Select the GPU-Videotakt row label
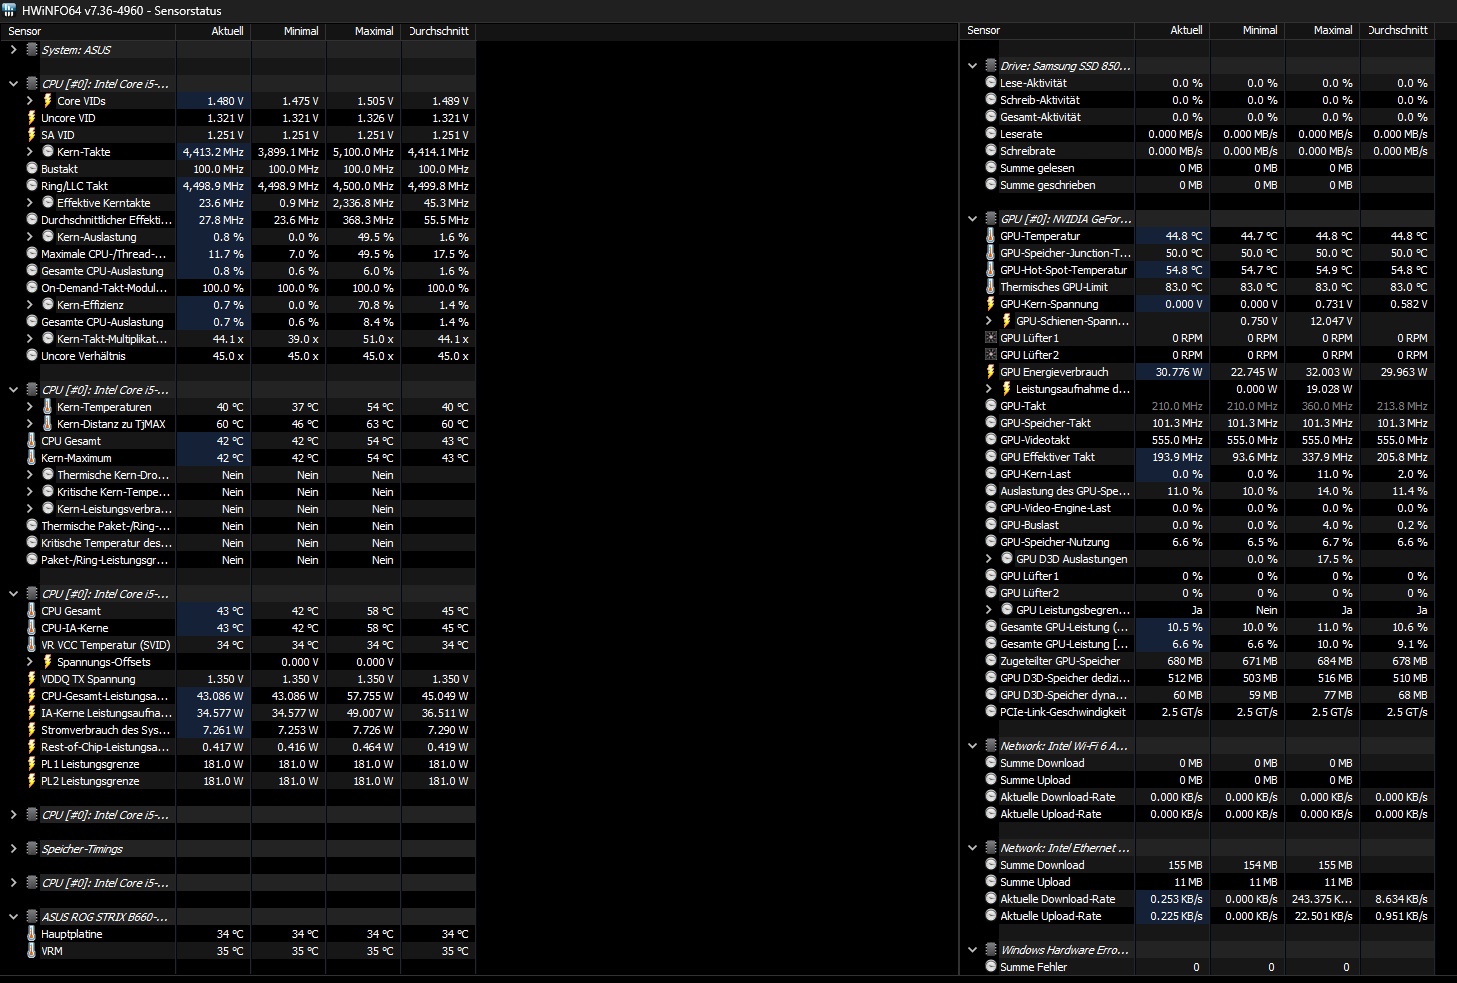1457x983 pixels. 1035,440
